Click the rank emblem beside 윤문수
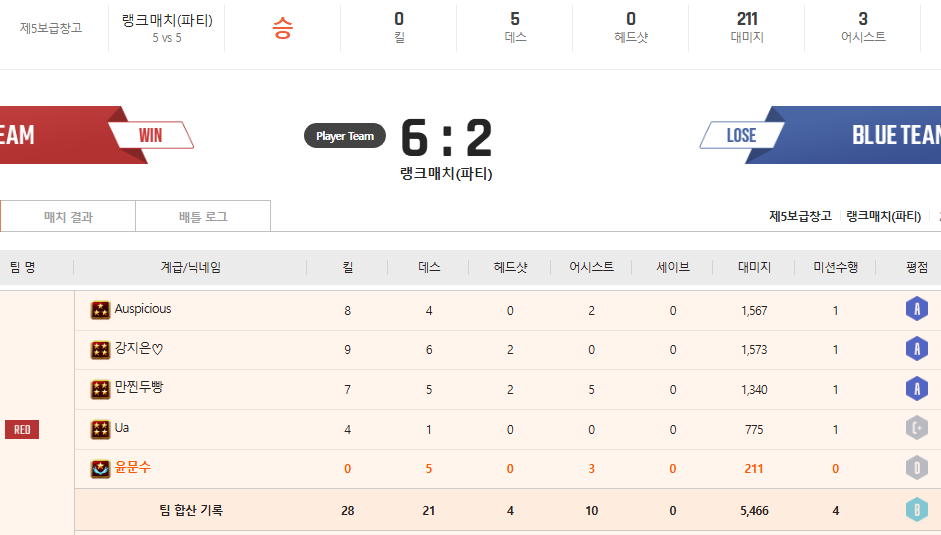This screenshot has width=941, height=535. coord(100,468)
